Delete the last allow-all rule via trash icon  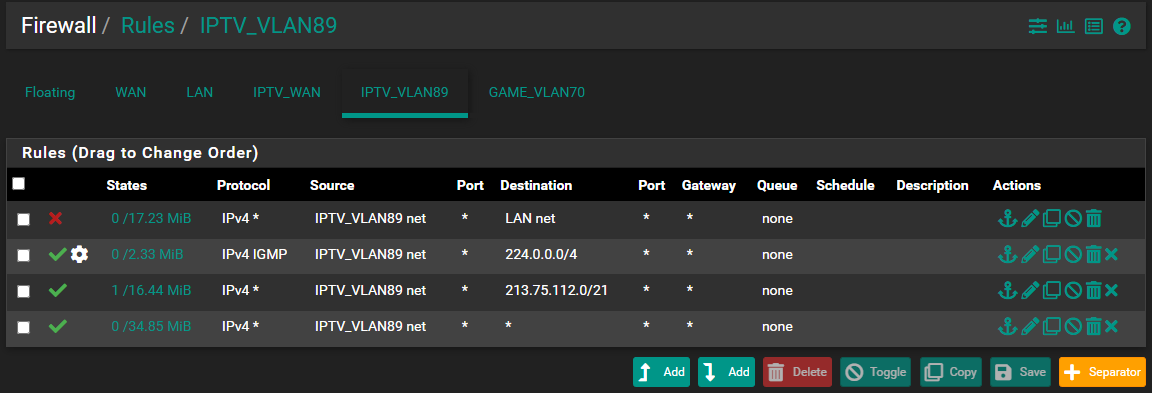click(x=1093, y=326)
